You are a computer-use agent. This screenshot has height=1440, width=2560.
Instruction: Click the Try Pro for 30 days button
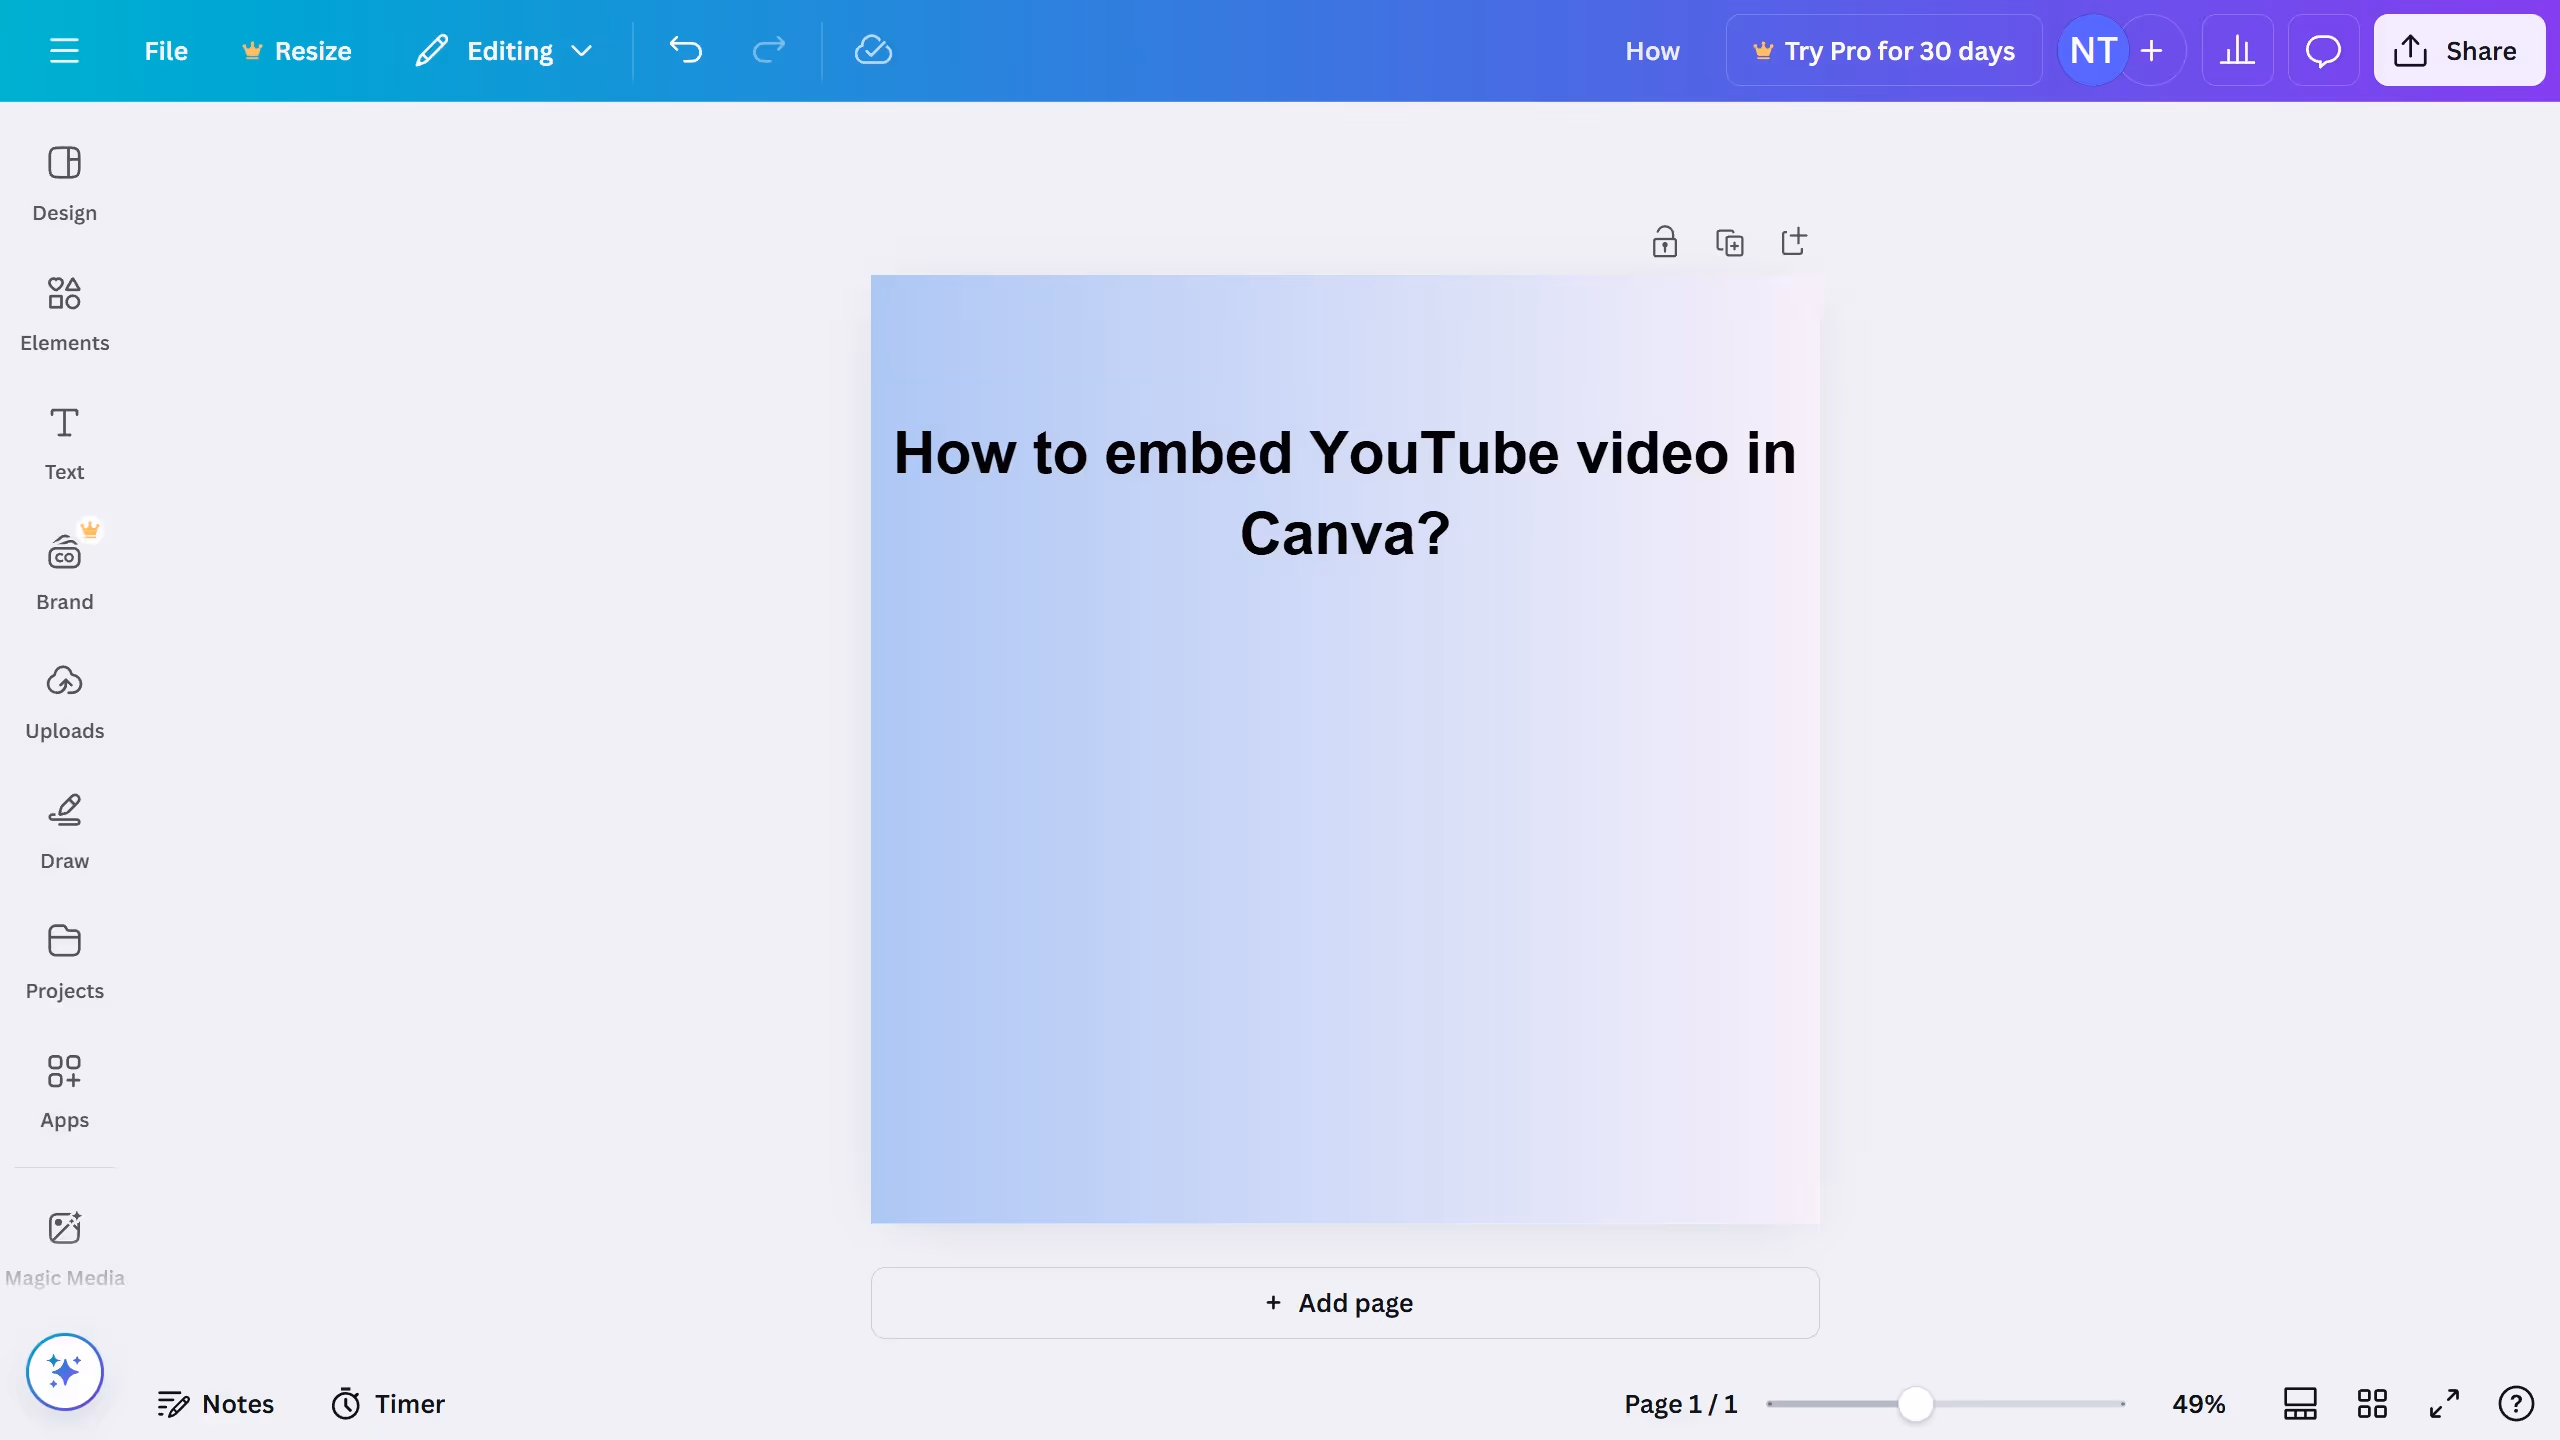click(1884, 50)
